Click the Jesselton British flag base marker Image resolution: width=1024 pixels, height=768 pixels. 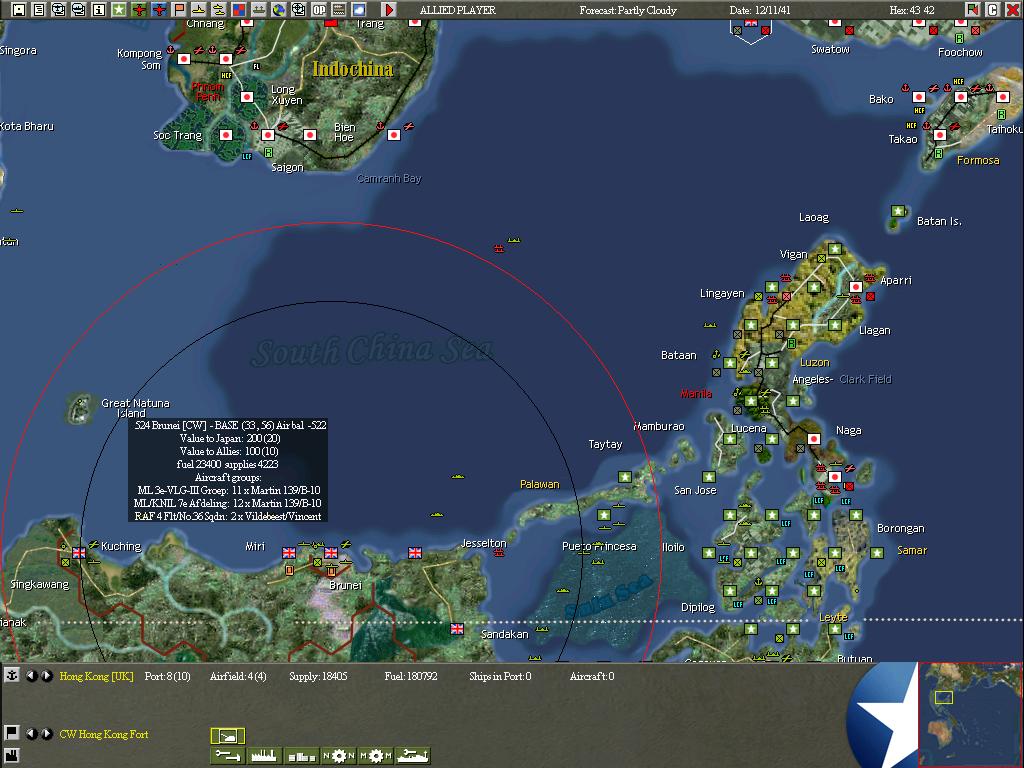tap(415, 553)
